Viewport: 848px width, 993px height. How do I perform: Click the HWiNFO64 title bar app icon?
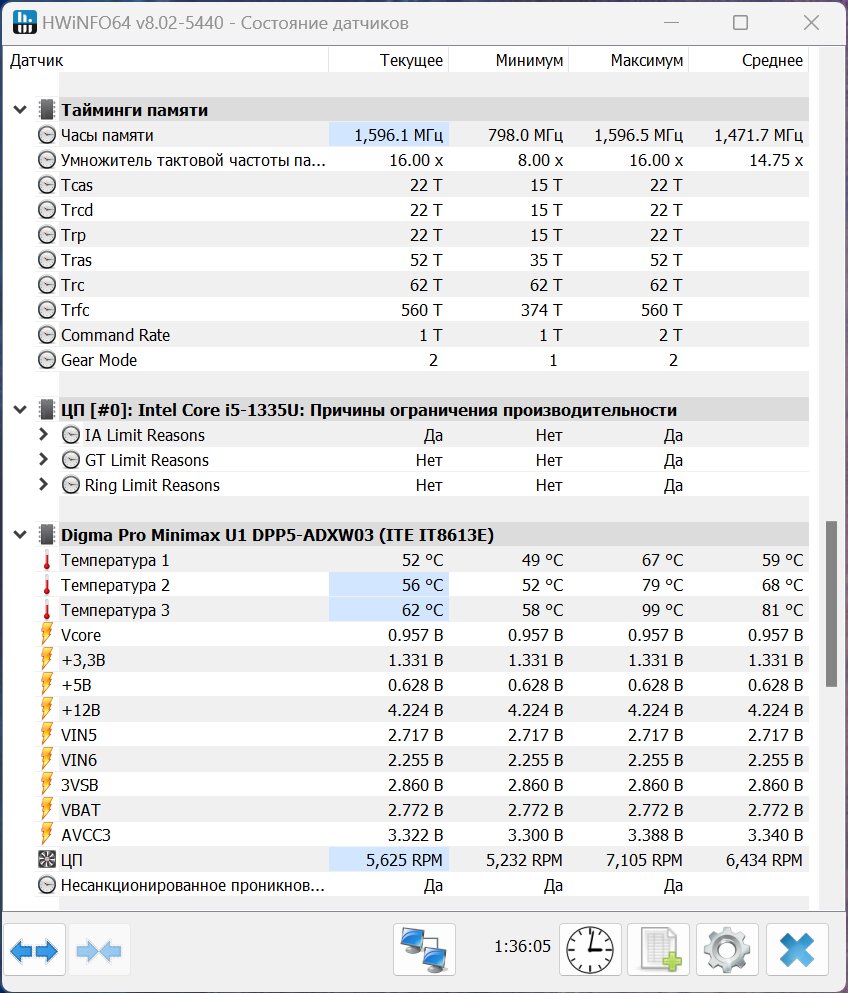click(x=24, y=22)
